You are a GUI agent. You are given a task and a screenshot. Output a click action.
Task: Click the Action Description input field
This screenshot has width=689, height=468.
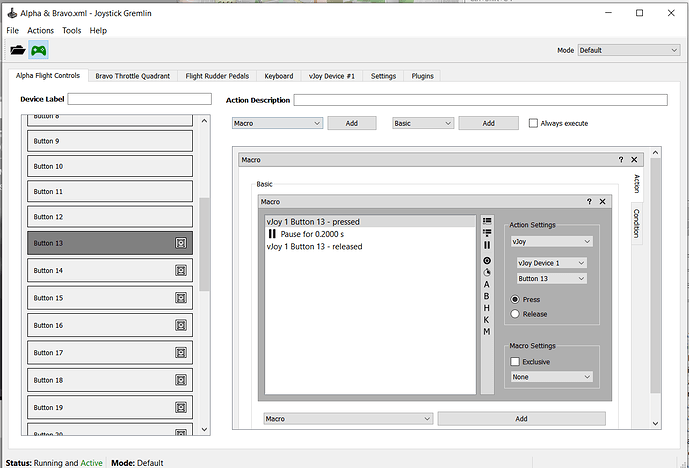coord(481,100)
